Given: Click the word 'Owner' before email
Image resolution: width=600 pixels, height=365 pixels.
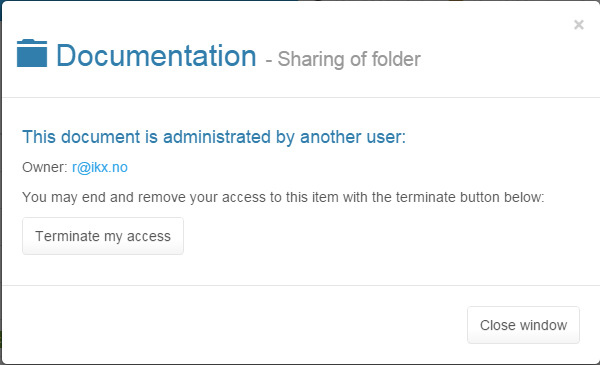Looking at the screenshot, I should tap(43, 168).
